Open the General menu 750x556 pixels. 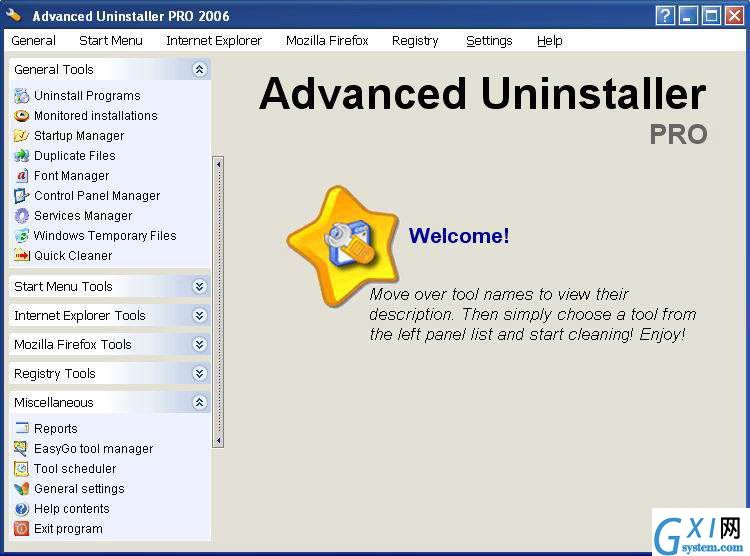coord(33,41)
